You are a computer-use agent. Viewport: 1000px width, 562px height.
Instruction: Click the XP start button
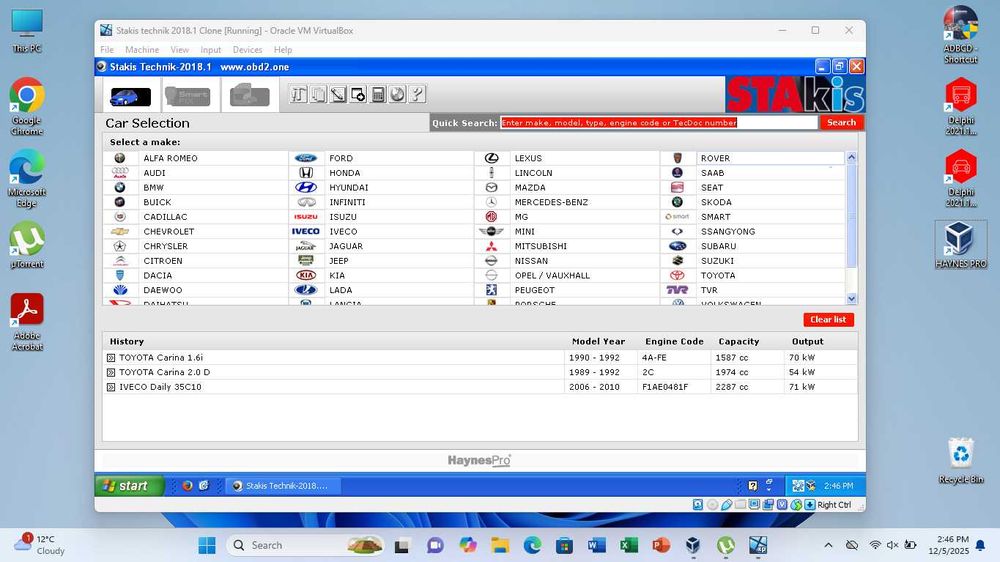coord(129,486)
